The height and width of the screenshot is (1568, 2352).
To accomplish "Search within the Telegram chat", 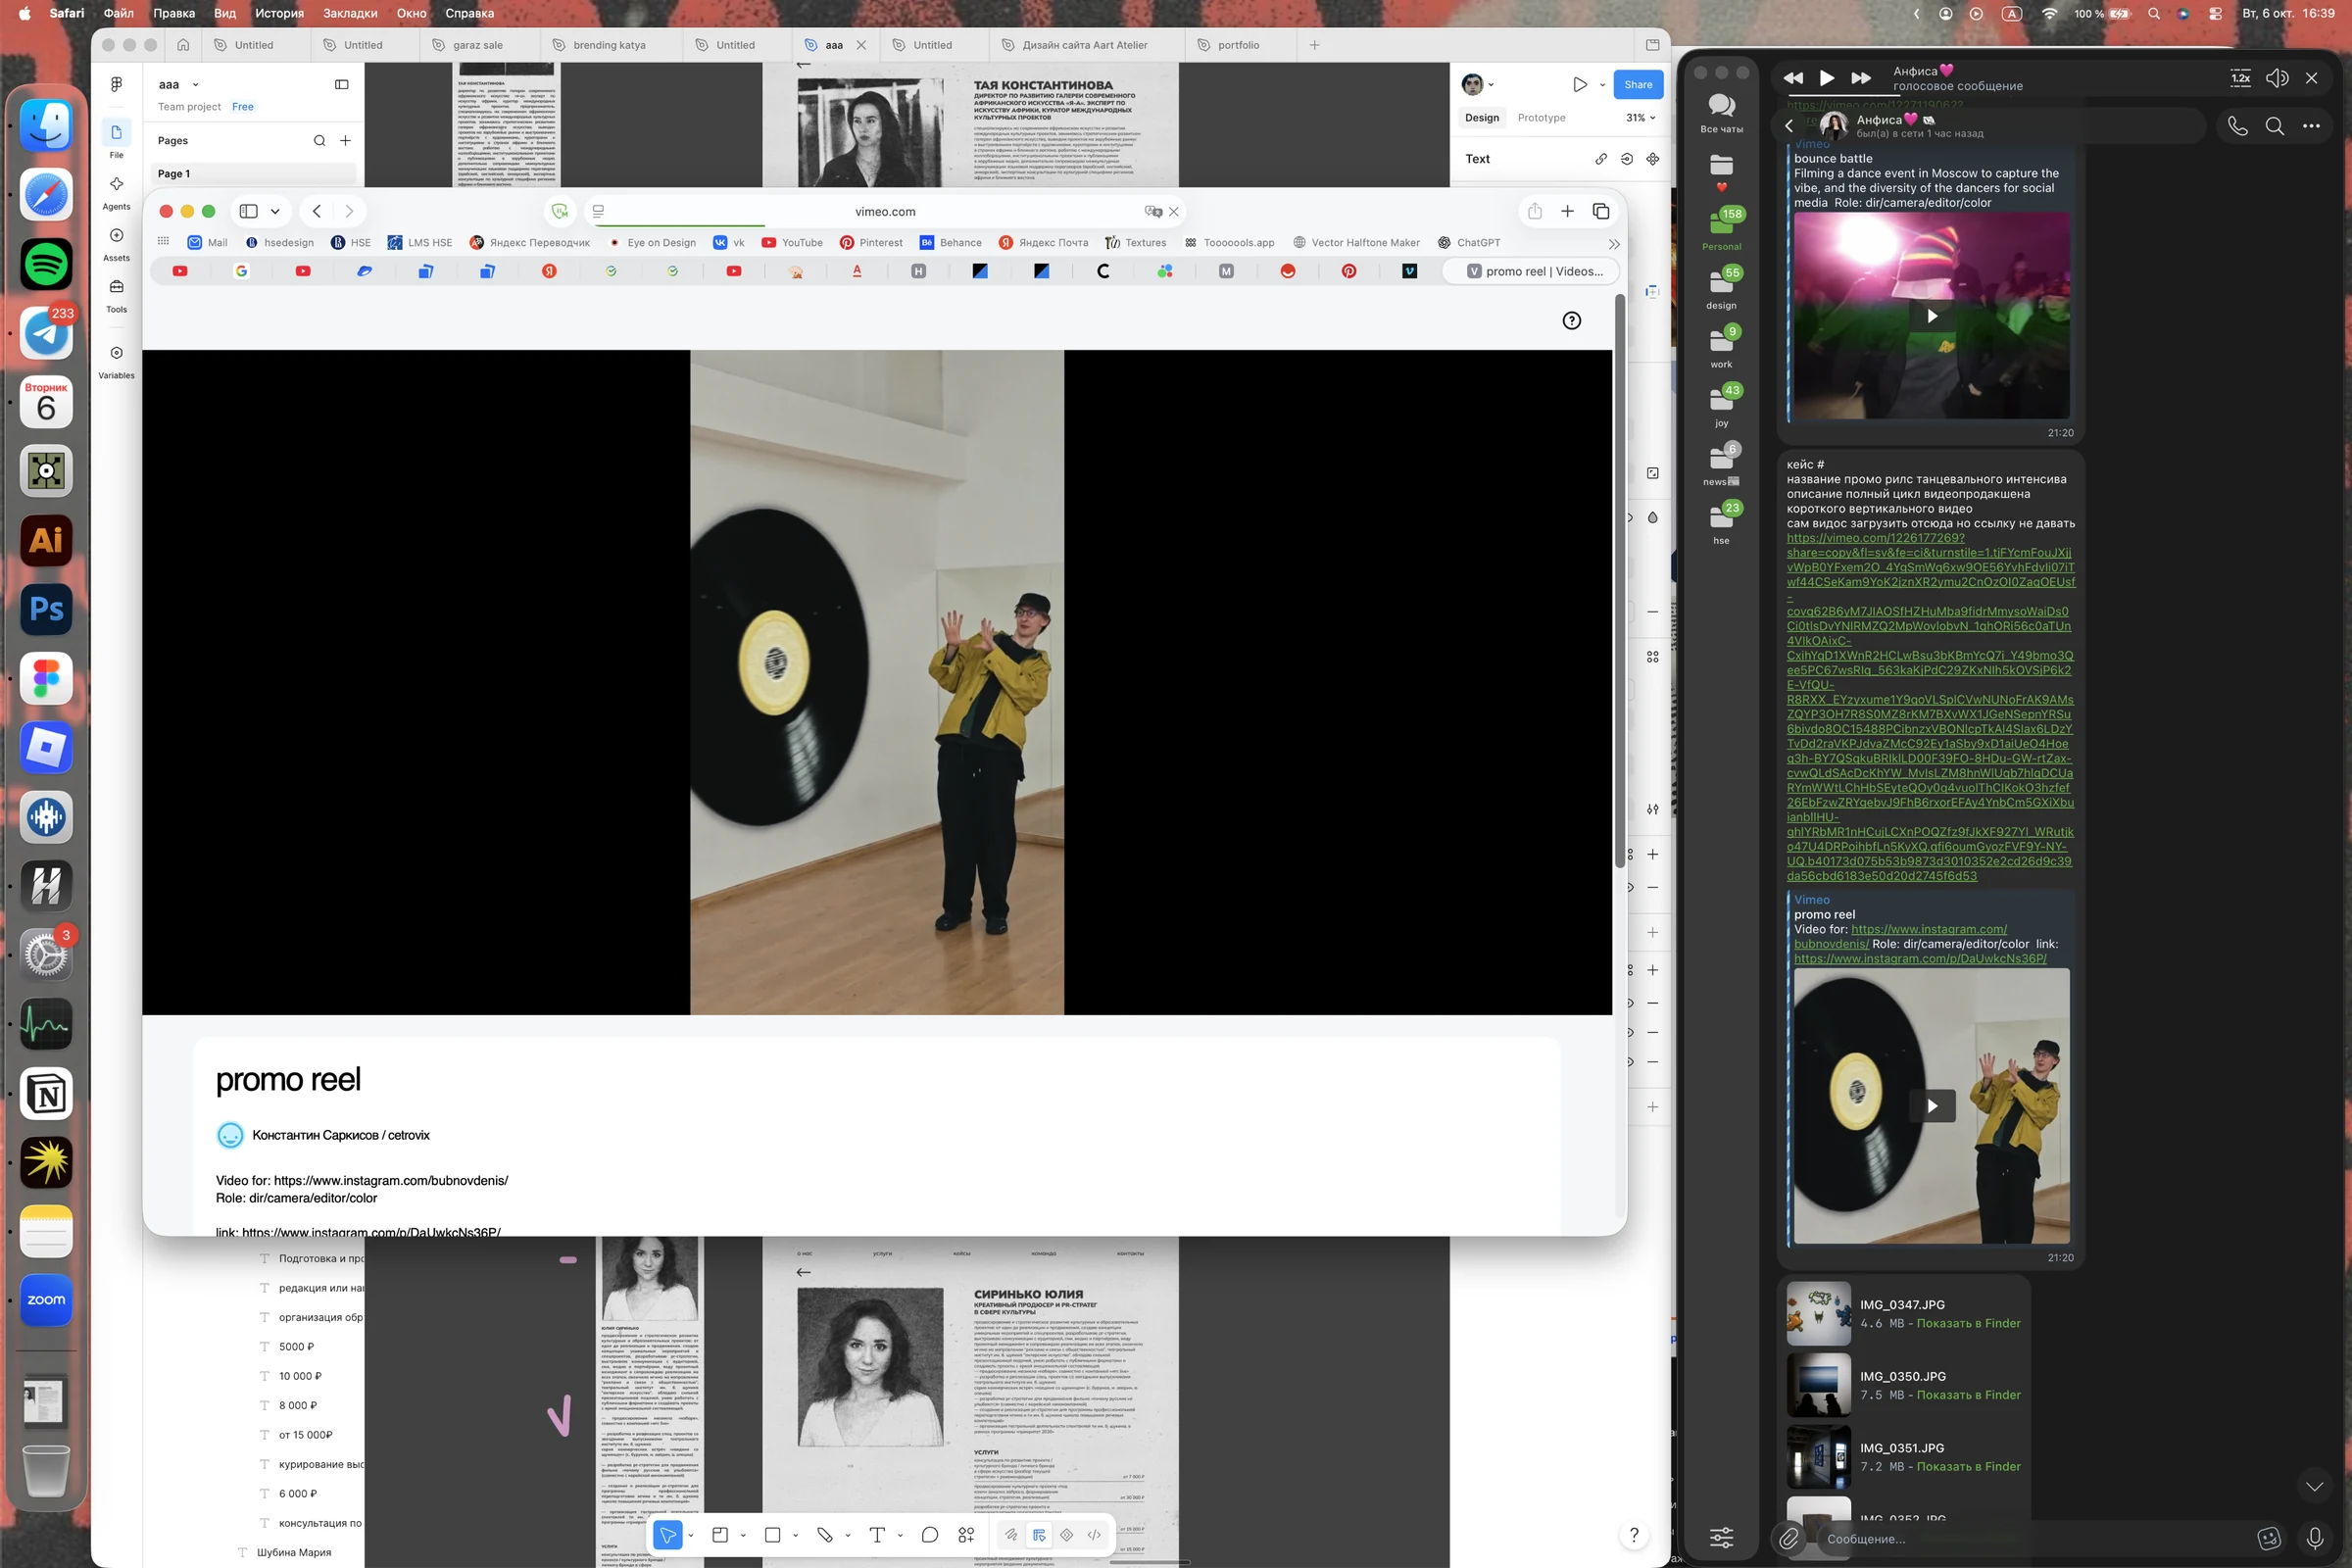I will 2275,126.
